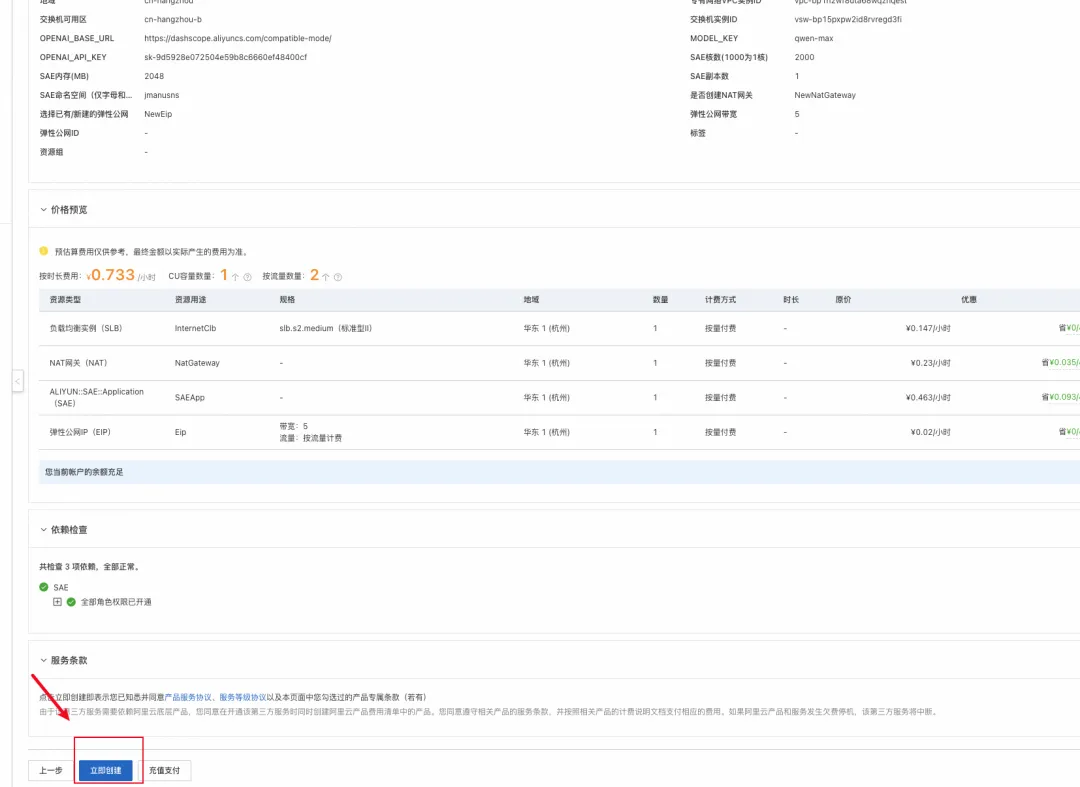Click the MODEL_KEY value qwen-max
Screen dimensions: 1080x787
(x=813, y=39)
